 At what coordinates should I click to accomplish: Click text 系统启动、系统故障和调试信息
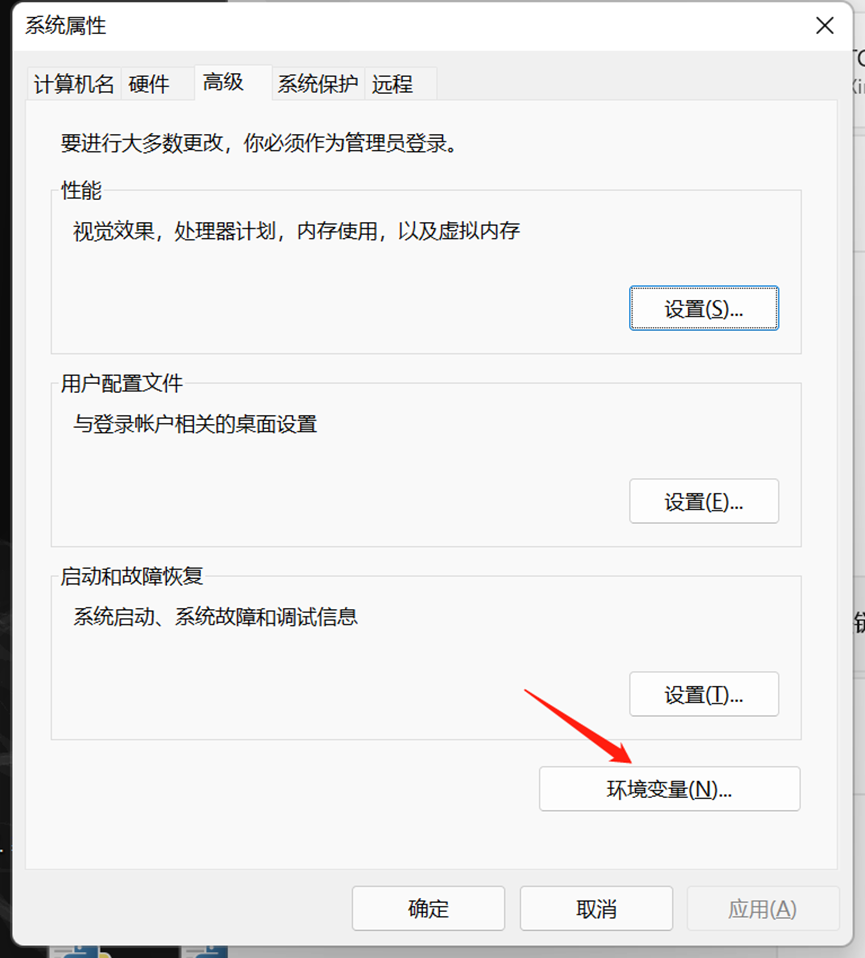pyautogui.click(x=215, y=616)
